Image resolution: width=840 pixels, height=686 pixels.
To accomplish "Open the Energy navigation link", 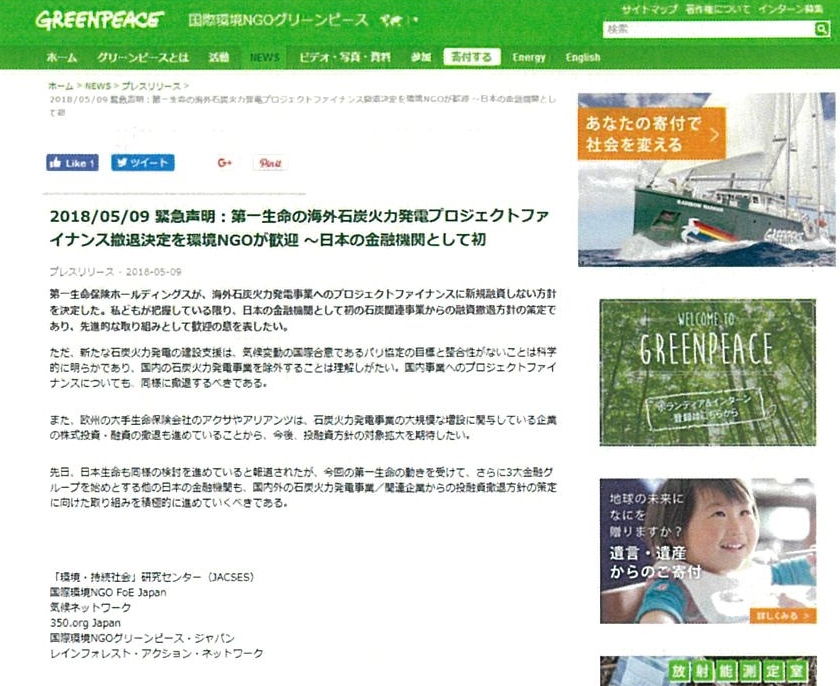I will pos(528,57).
